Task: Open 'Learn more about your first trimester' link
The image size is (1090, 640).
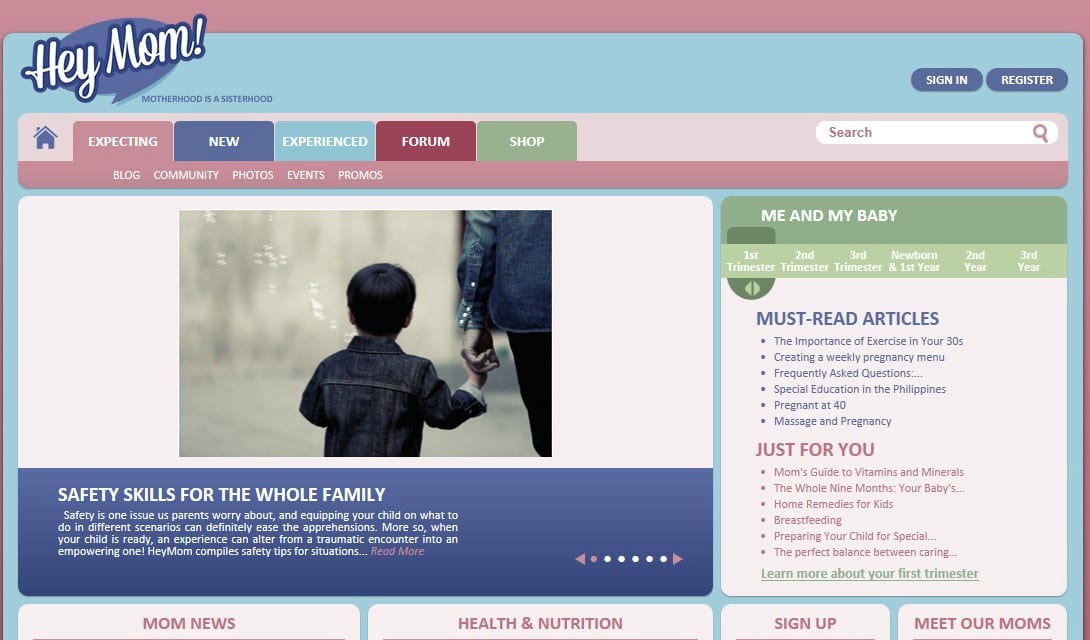Action: point(870,573)
